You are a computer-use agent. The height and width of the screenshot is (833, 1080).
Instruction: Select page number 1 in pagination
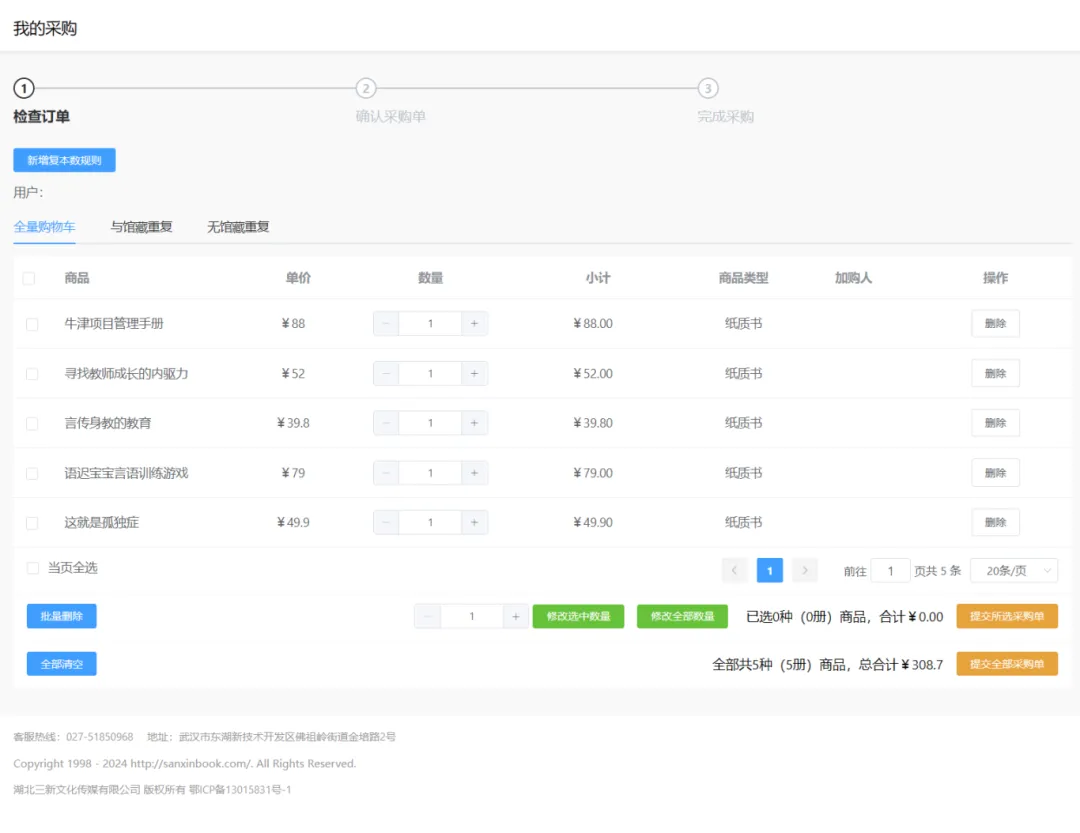(769, 570)
